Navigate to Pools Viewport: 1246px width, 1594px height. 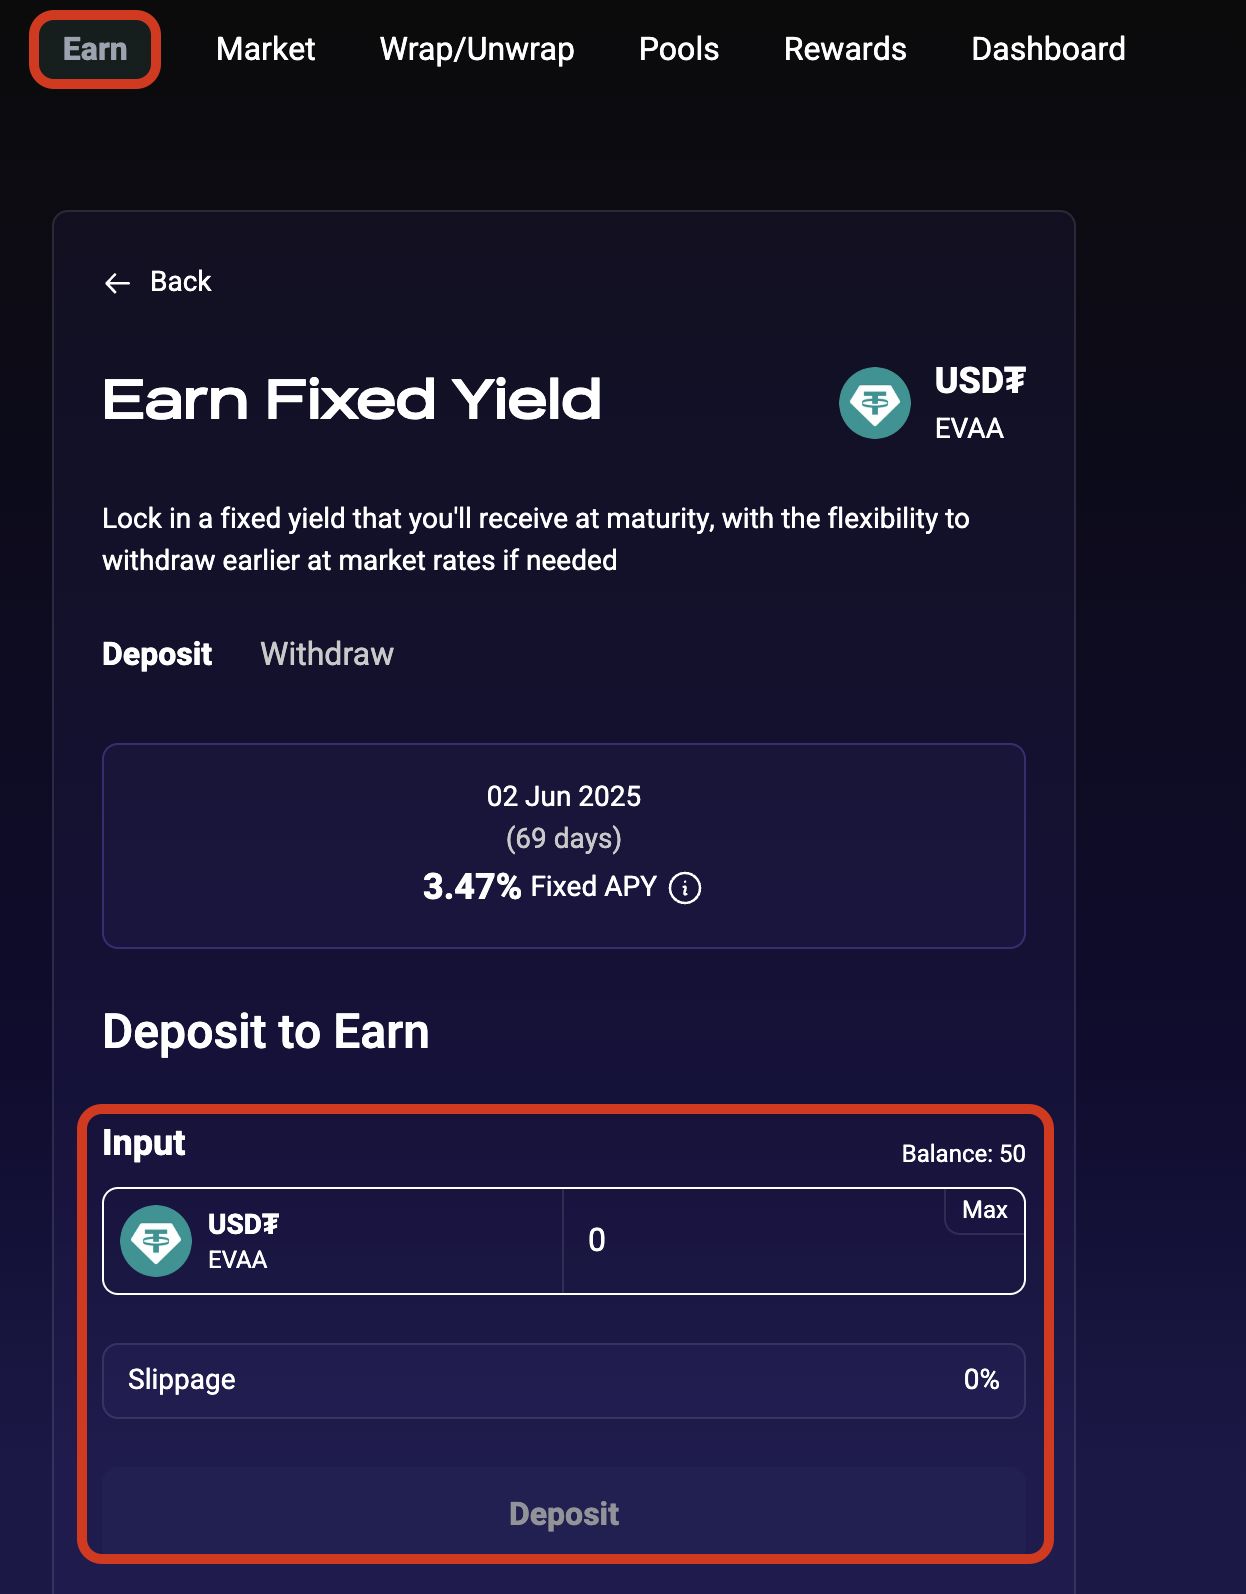[x=679, y=49]
